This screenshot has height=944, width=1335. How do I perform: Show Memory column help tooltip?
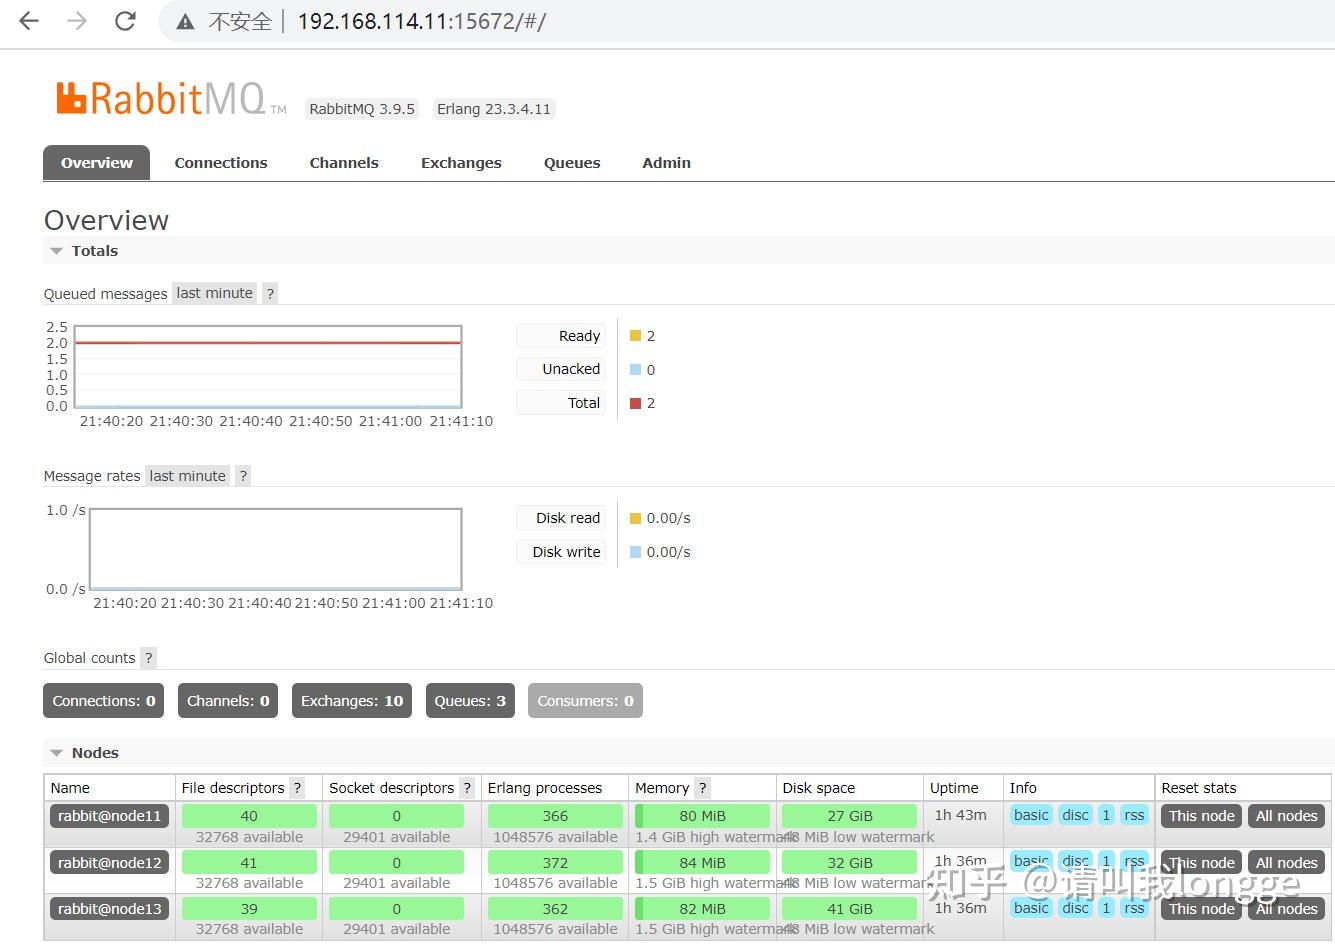(x=703, y=788)
